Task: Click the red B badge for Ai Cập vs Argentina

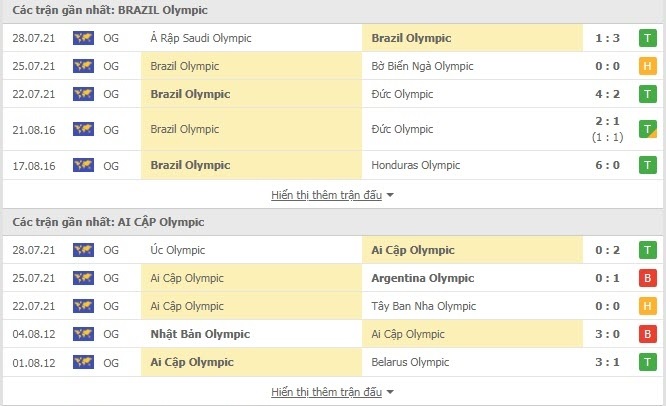Action: point(647,278)
